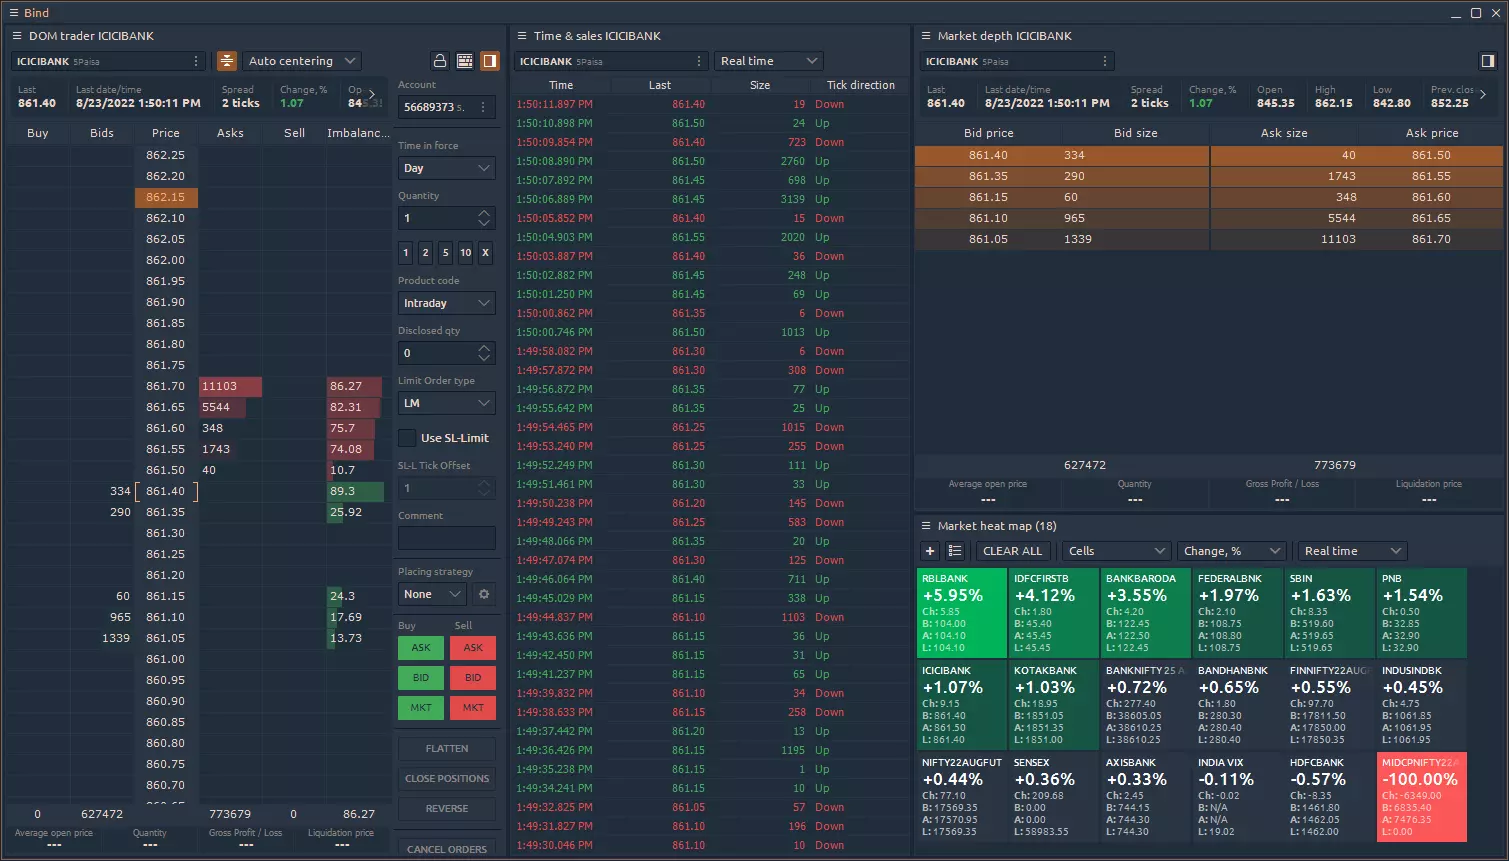Click the CANCEL ORDERS button

pos(447,849)
